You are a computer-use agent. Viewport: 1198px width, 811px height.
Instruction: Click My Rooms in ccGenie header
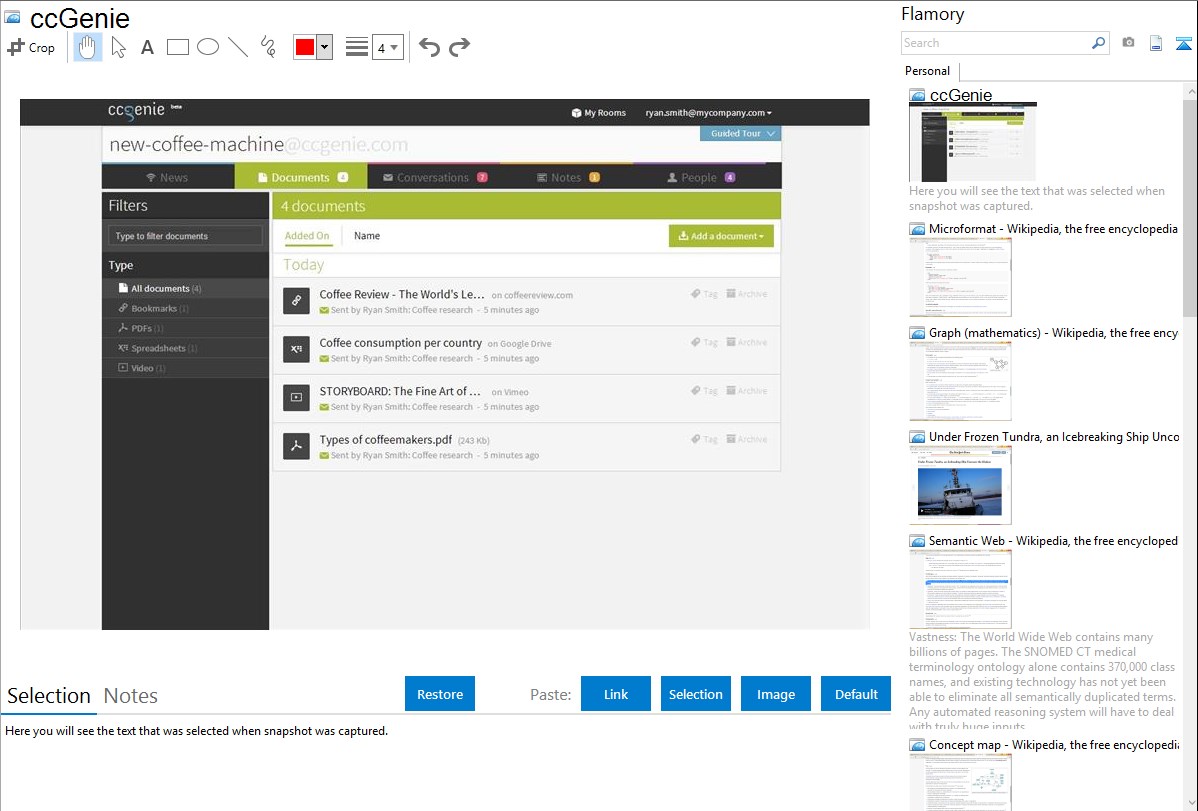598,112
